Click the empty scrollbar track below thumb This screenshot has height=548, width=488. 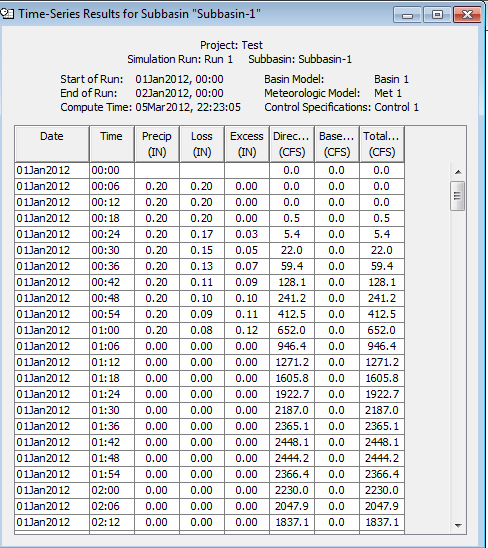pyautogui.click(x=458, y=363)
